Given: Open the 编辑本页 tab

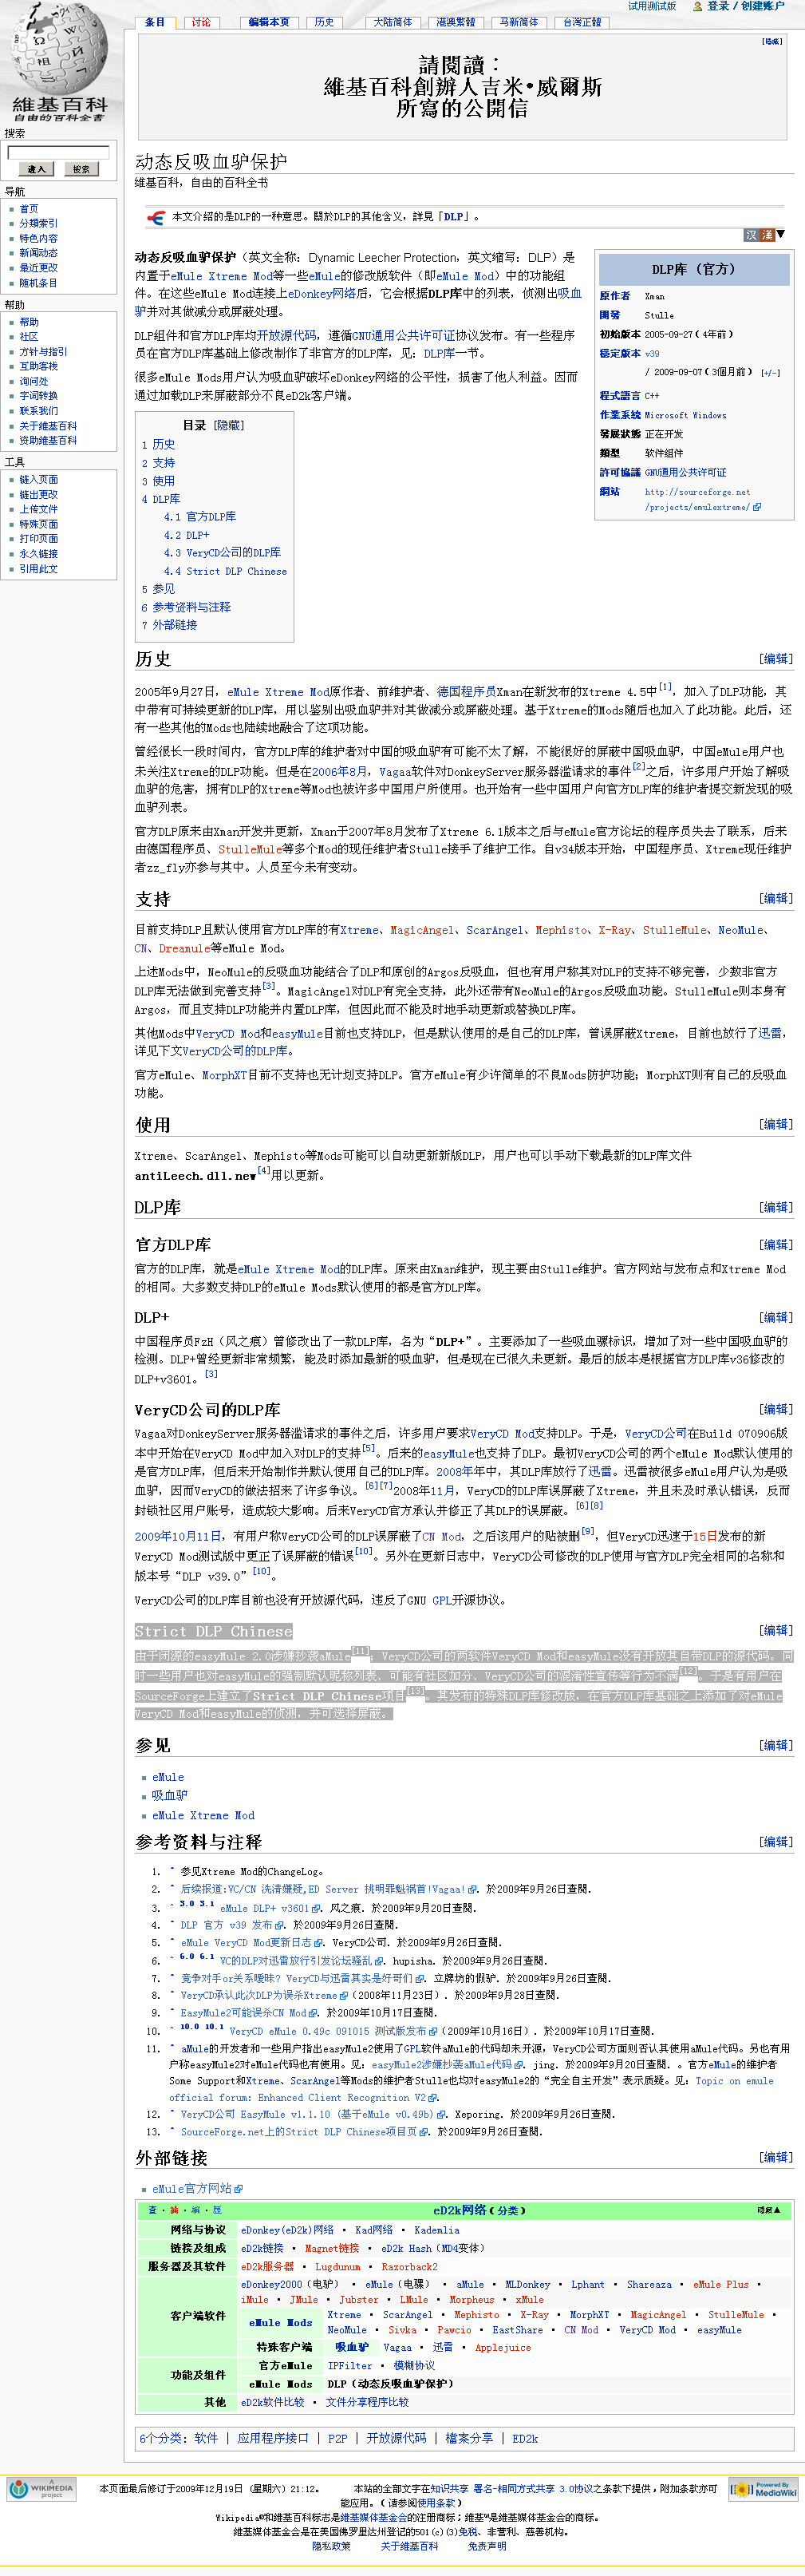Looking at the screenshot, I should [x=269, y=22].
